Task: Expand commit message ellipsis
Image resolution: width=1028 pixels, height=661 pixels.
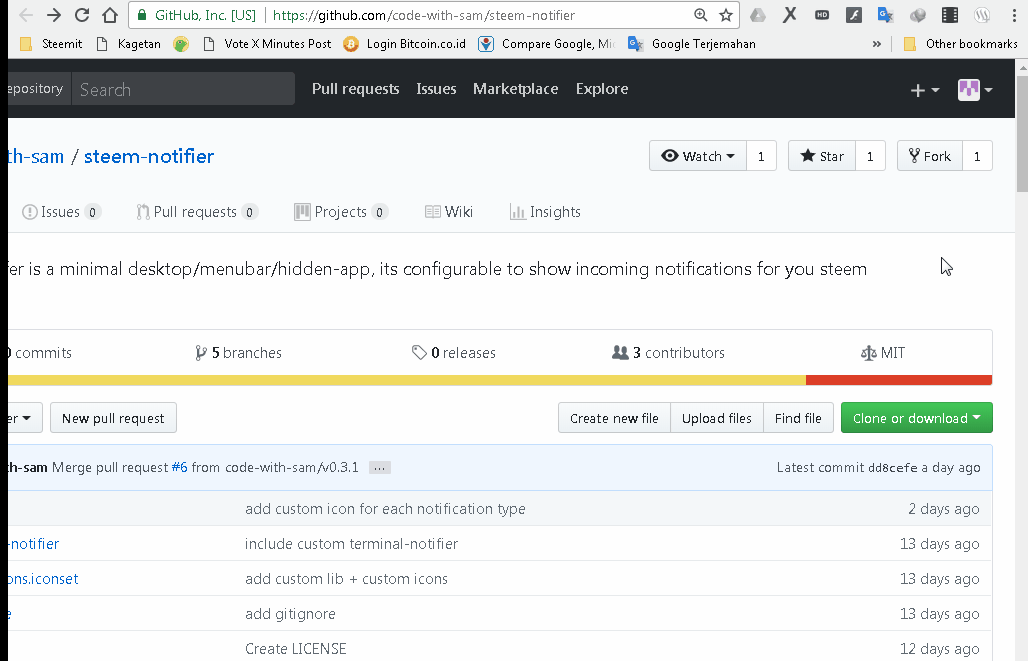Action: (380, 468)
